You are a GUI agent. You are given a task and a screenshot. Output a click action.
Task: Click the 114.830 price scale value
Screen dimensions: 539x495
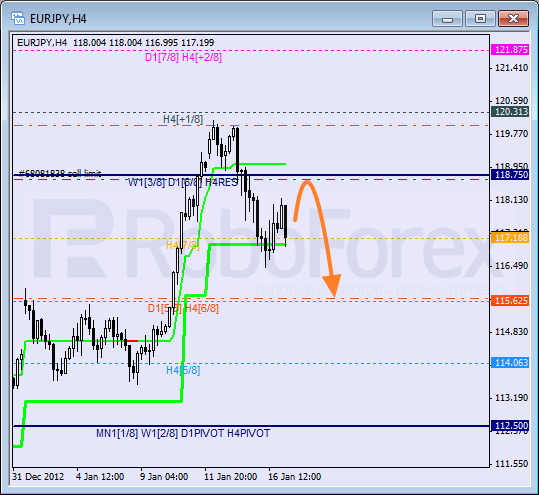(511, 332)
